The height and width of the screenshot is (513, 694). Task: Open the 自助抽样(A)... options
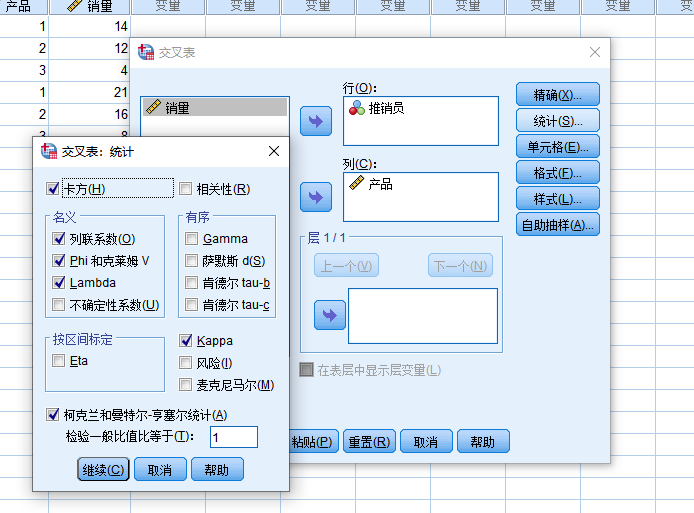(x=558, y=225)
